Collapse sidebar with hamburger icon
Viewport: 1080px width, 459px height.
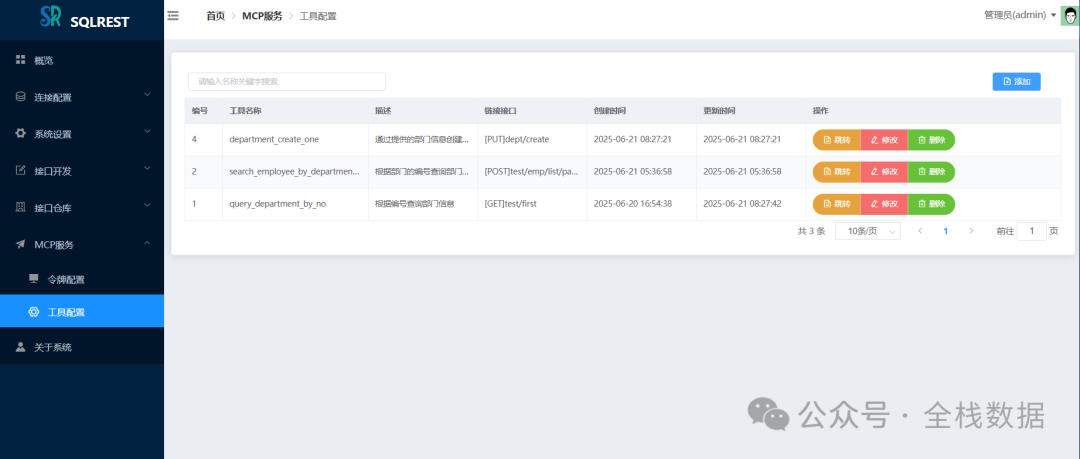173,15
